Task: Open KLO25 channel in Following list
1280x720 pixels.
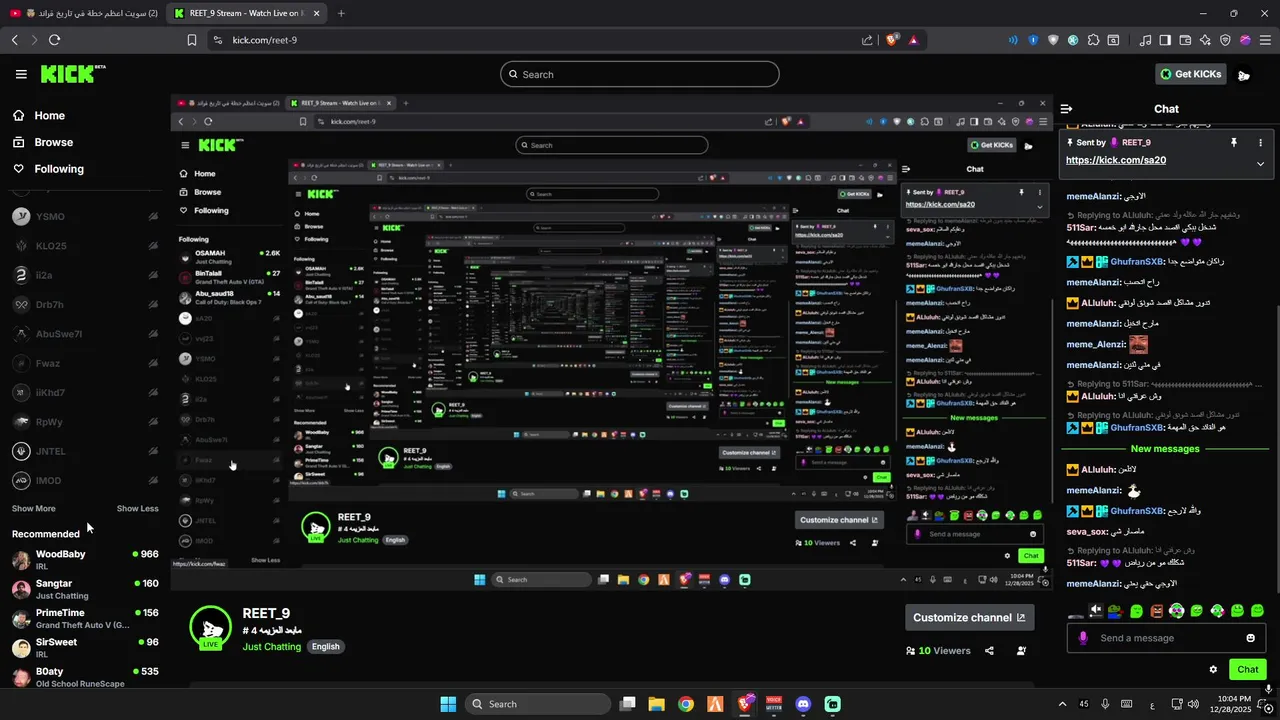Action: click(x=84, y=246)
